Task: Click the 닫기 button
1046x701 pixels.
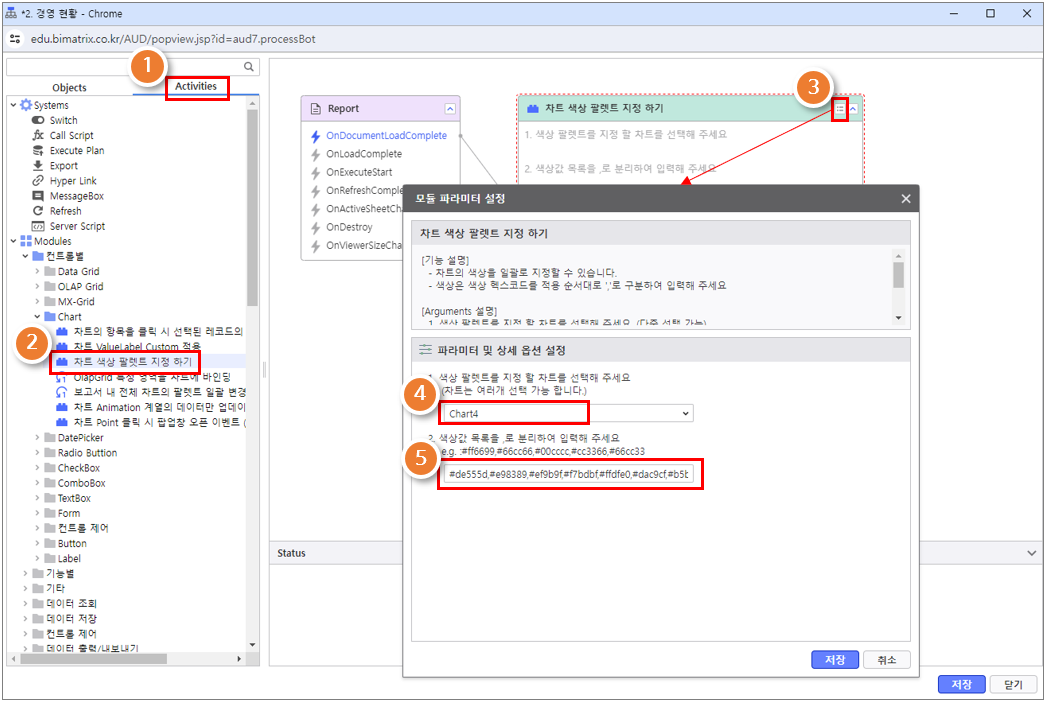Action: point(1013,684)
